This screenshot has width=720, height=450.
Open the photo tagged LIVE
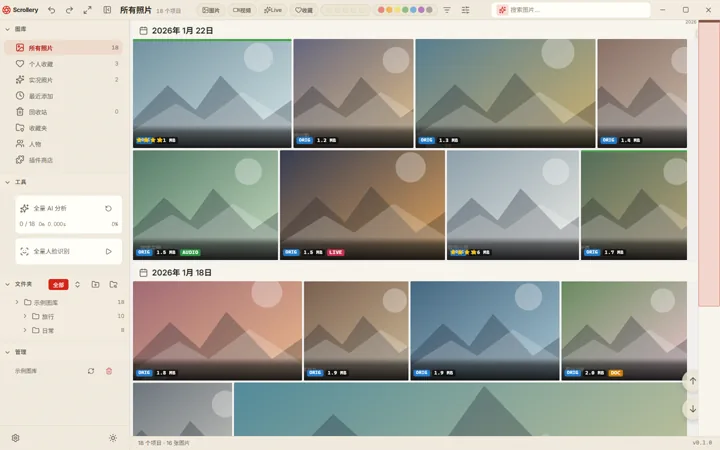click(362, 205)
